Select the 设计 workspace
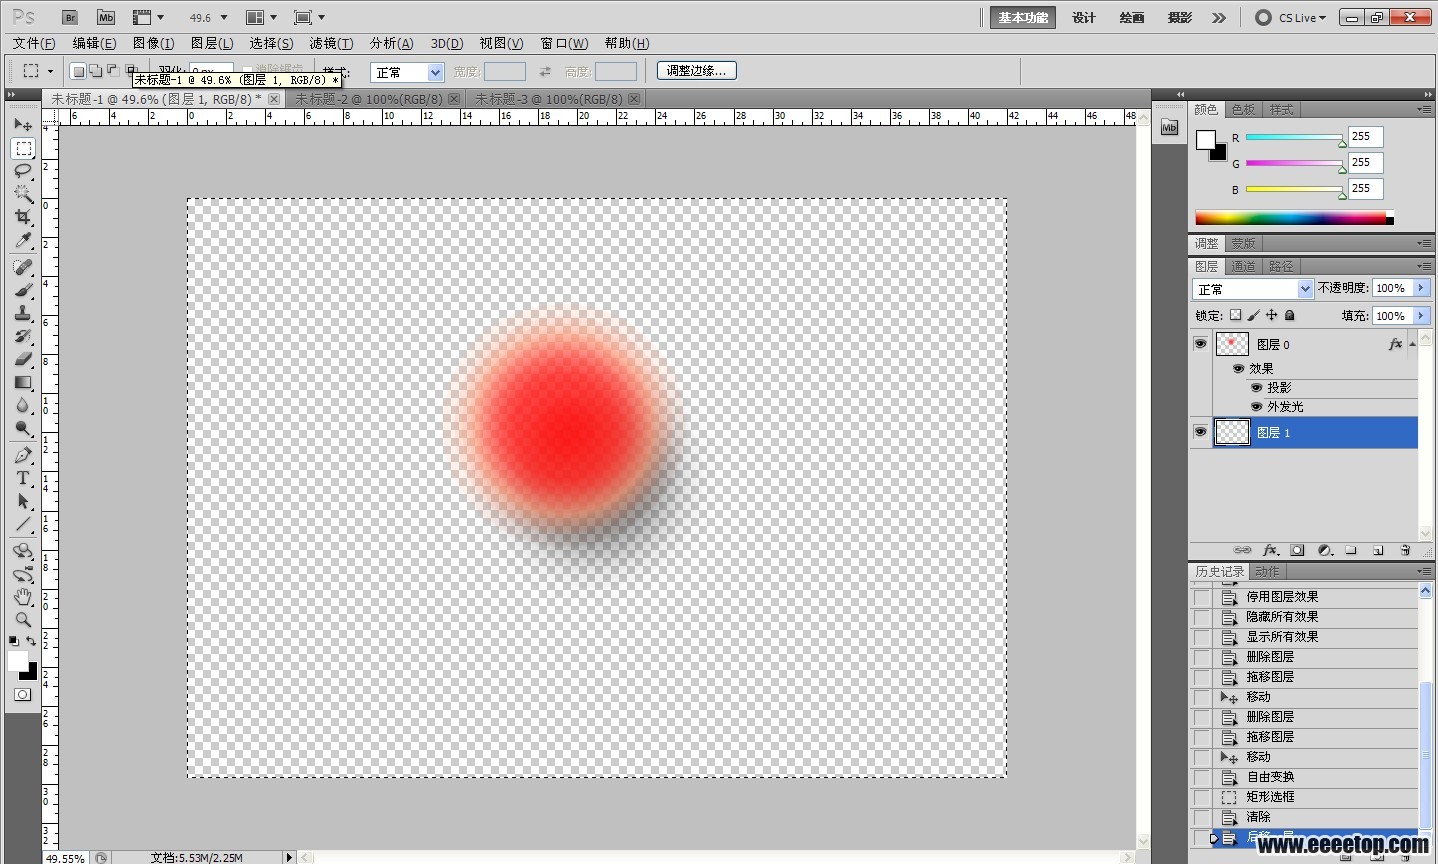The width and height of the screenshot is (1438, 864). pos(1084,17)
